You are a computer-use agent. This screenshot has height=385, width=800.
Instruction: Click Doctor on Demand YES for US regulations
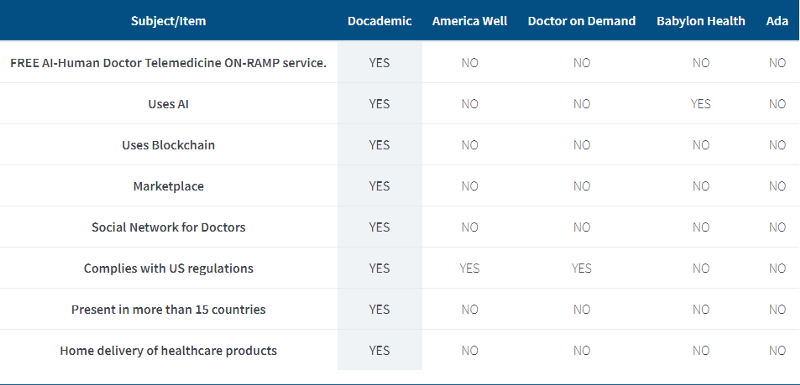pyautogui.click(x=582, y=269)
